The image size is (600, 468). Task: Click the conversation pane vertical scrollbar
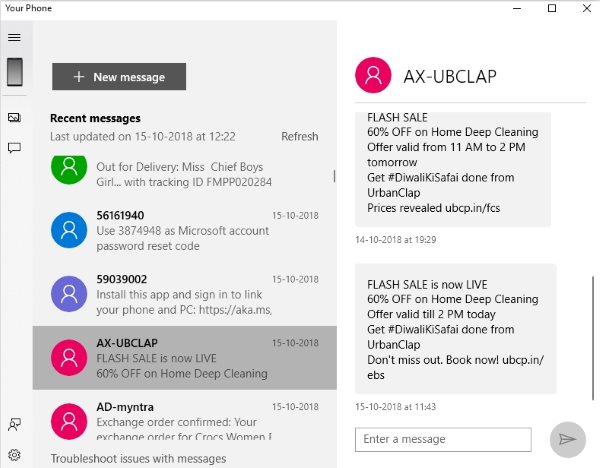[x=593, y=338]
